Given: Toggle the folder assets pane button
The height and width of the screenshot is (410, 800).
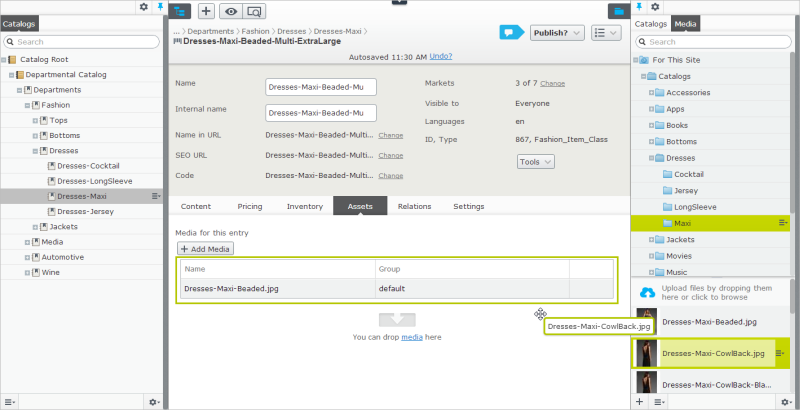Looking at the screenshot, I should 619,11.
